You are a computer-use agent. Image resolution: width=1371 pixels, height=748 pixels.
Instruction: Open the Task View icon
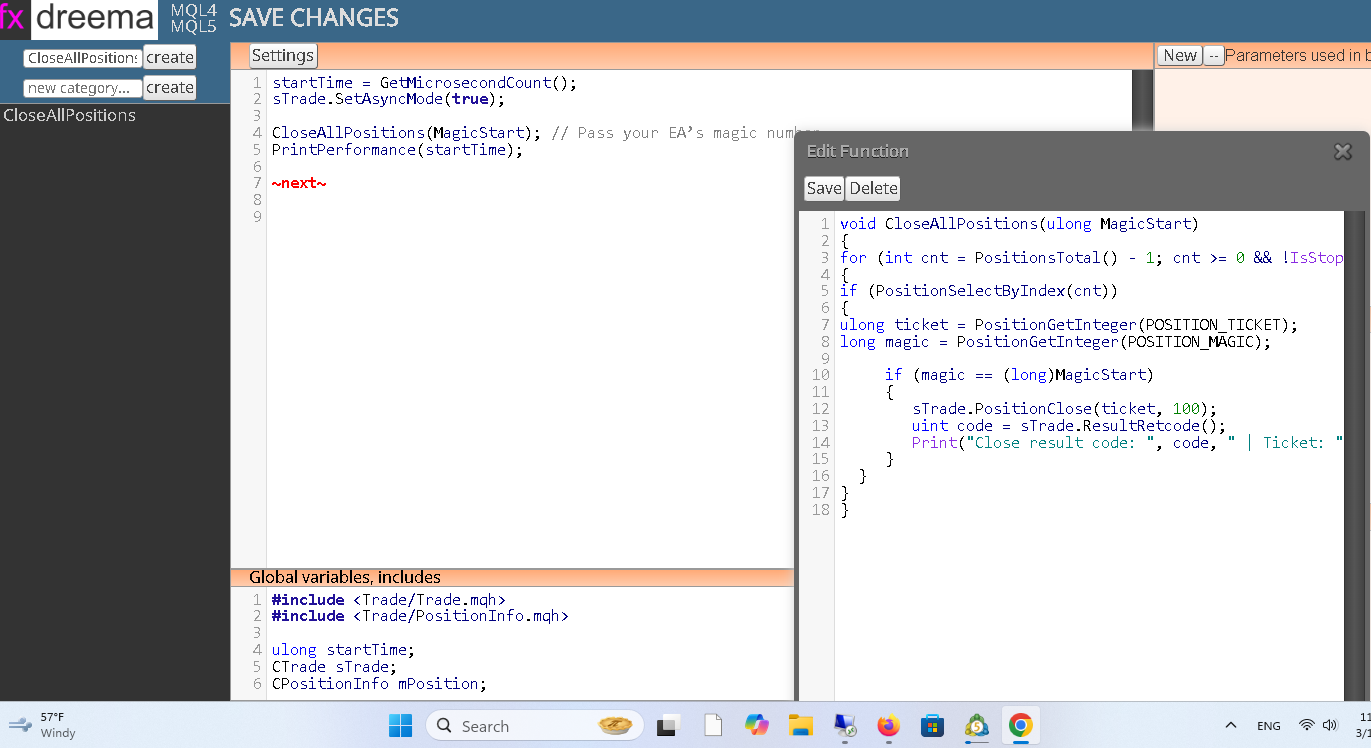pyautogui.click(x=668, y=726)
